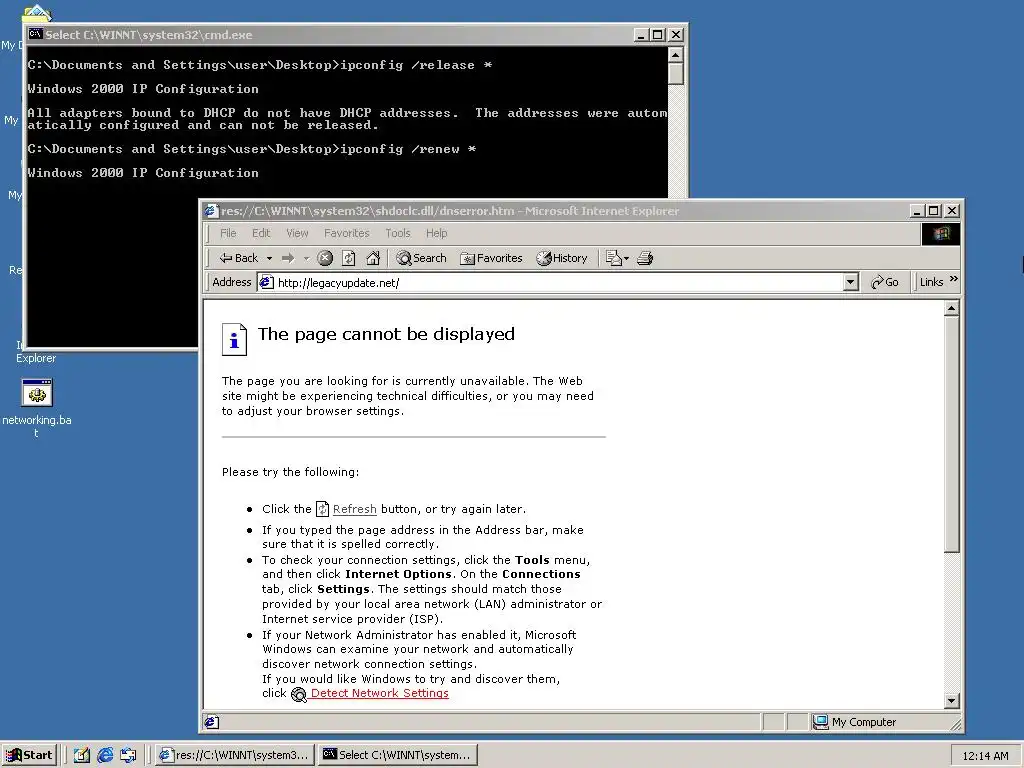Click the taskbar clock showing 12:14 AM

click(985, 756)
